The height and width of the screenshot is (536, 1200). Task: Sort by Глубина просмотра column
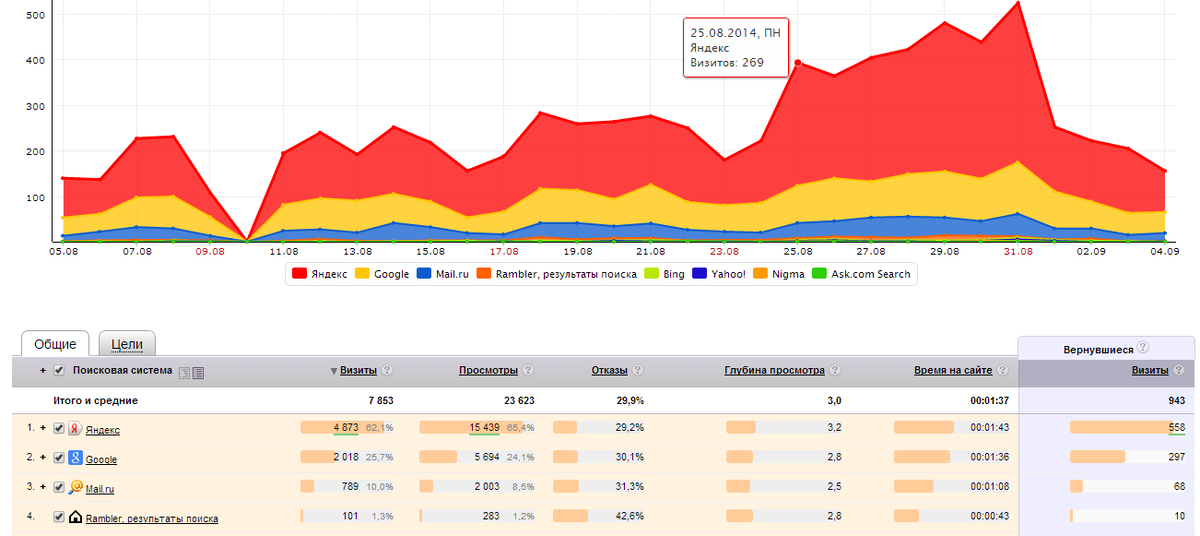pos(774,370)
